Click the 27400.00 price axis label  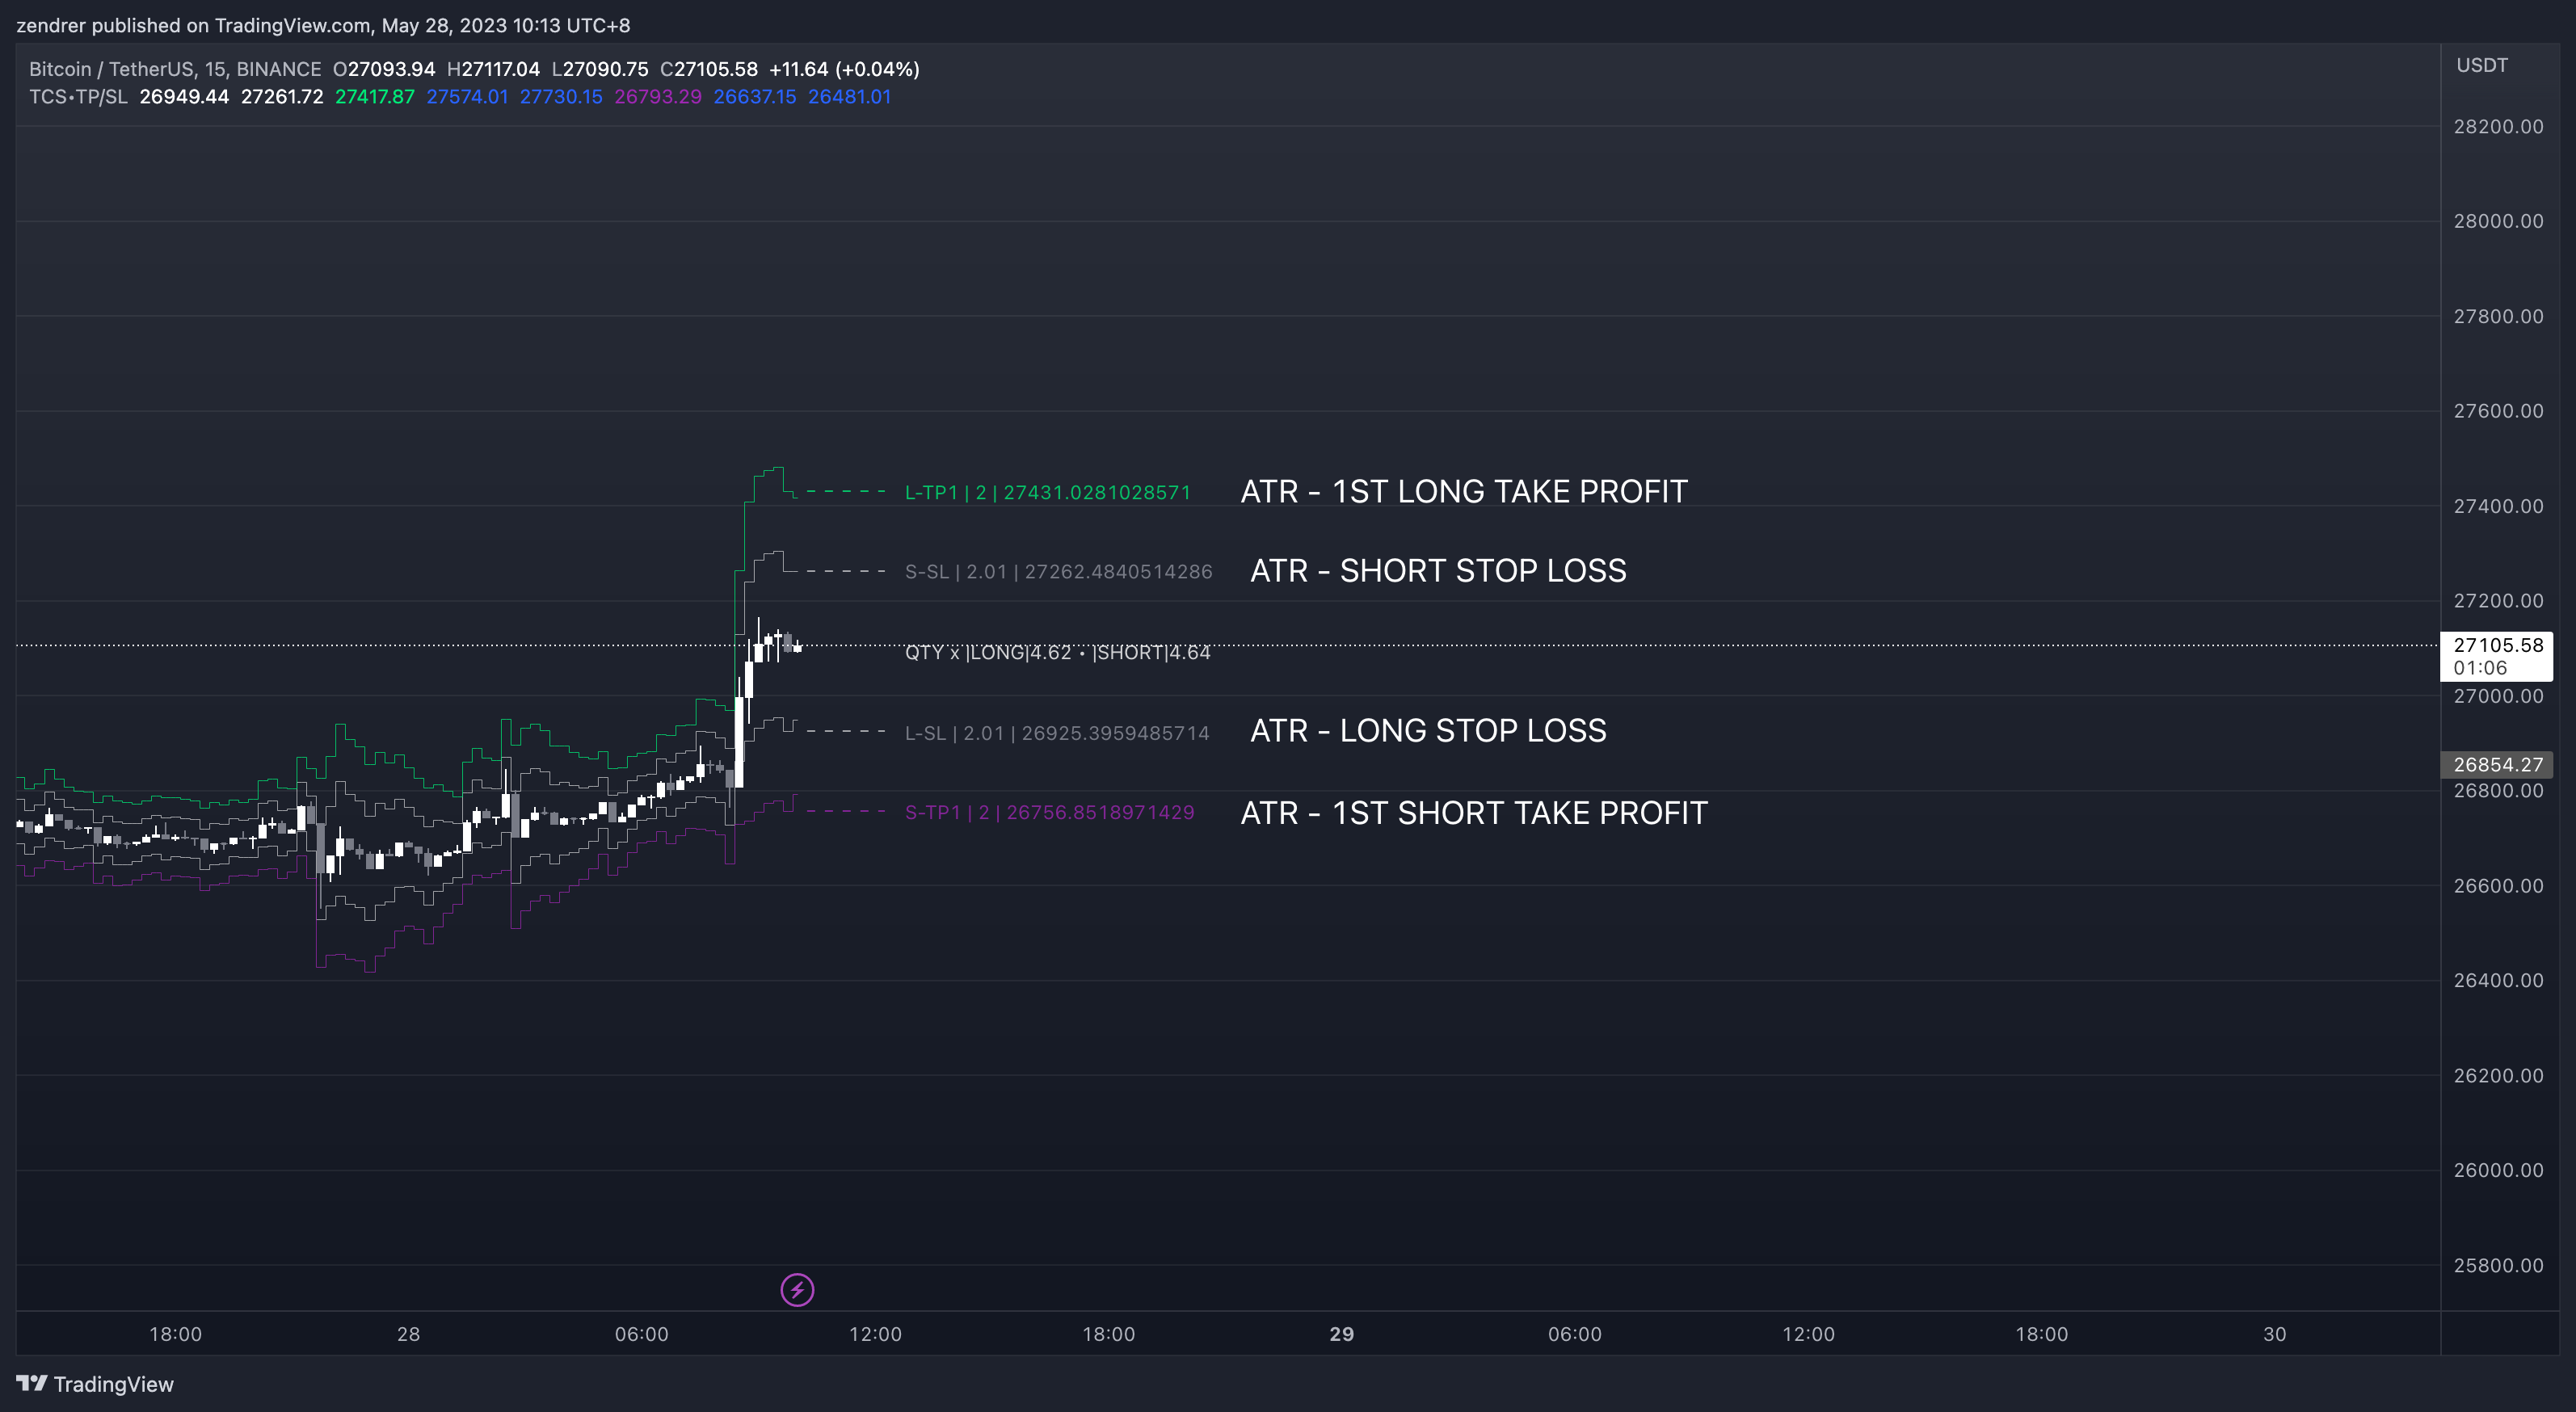(2498, 506)
